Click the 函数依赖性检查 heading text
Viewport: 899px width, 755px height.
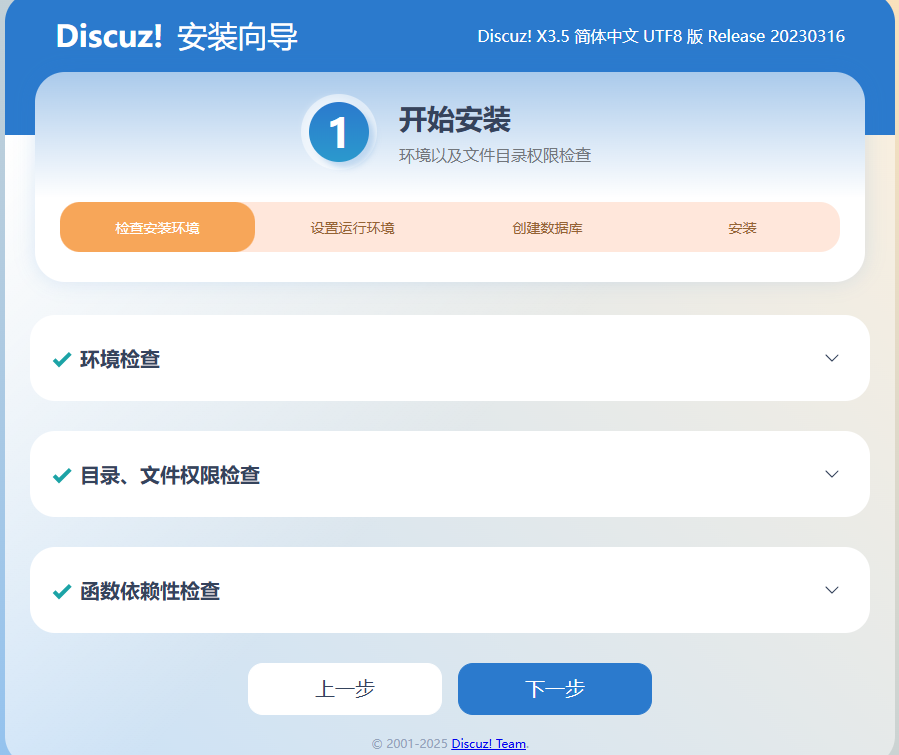(x=150, y=591)
